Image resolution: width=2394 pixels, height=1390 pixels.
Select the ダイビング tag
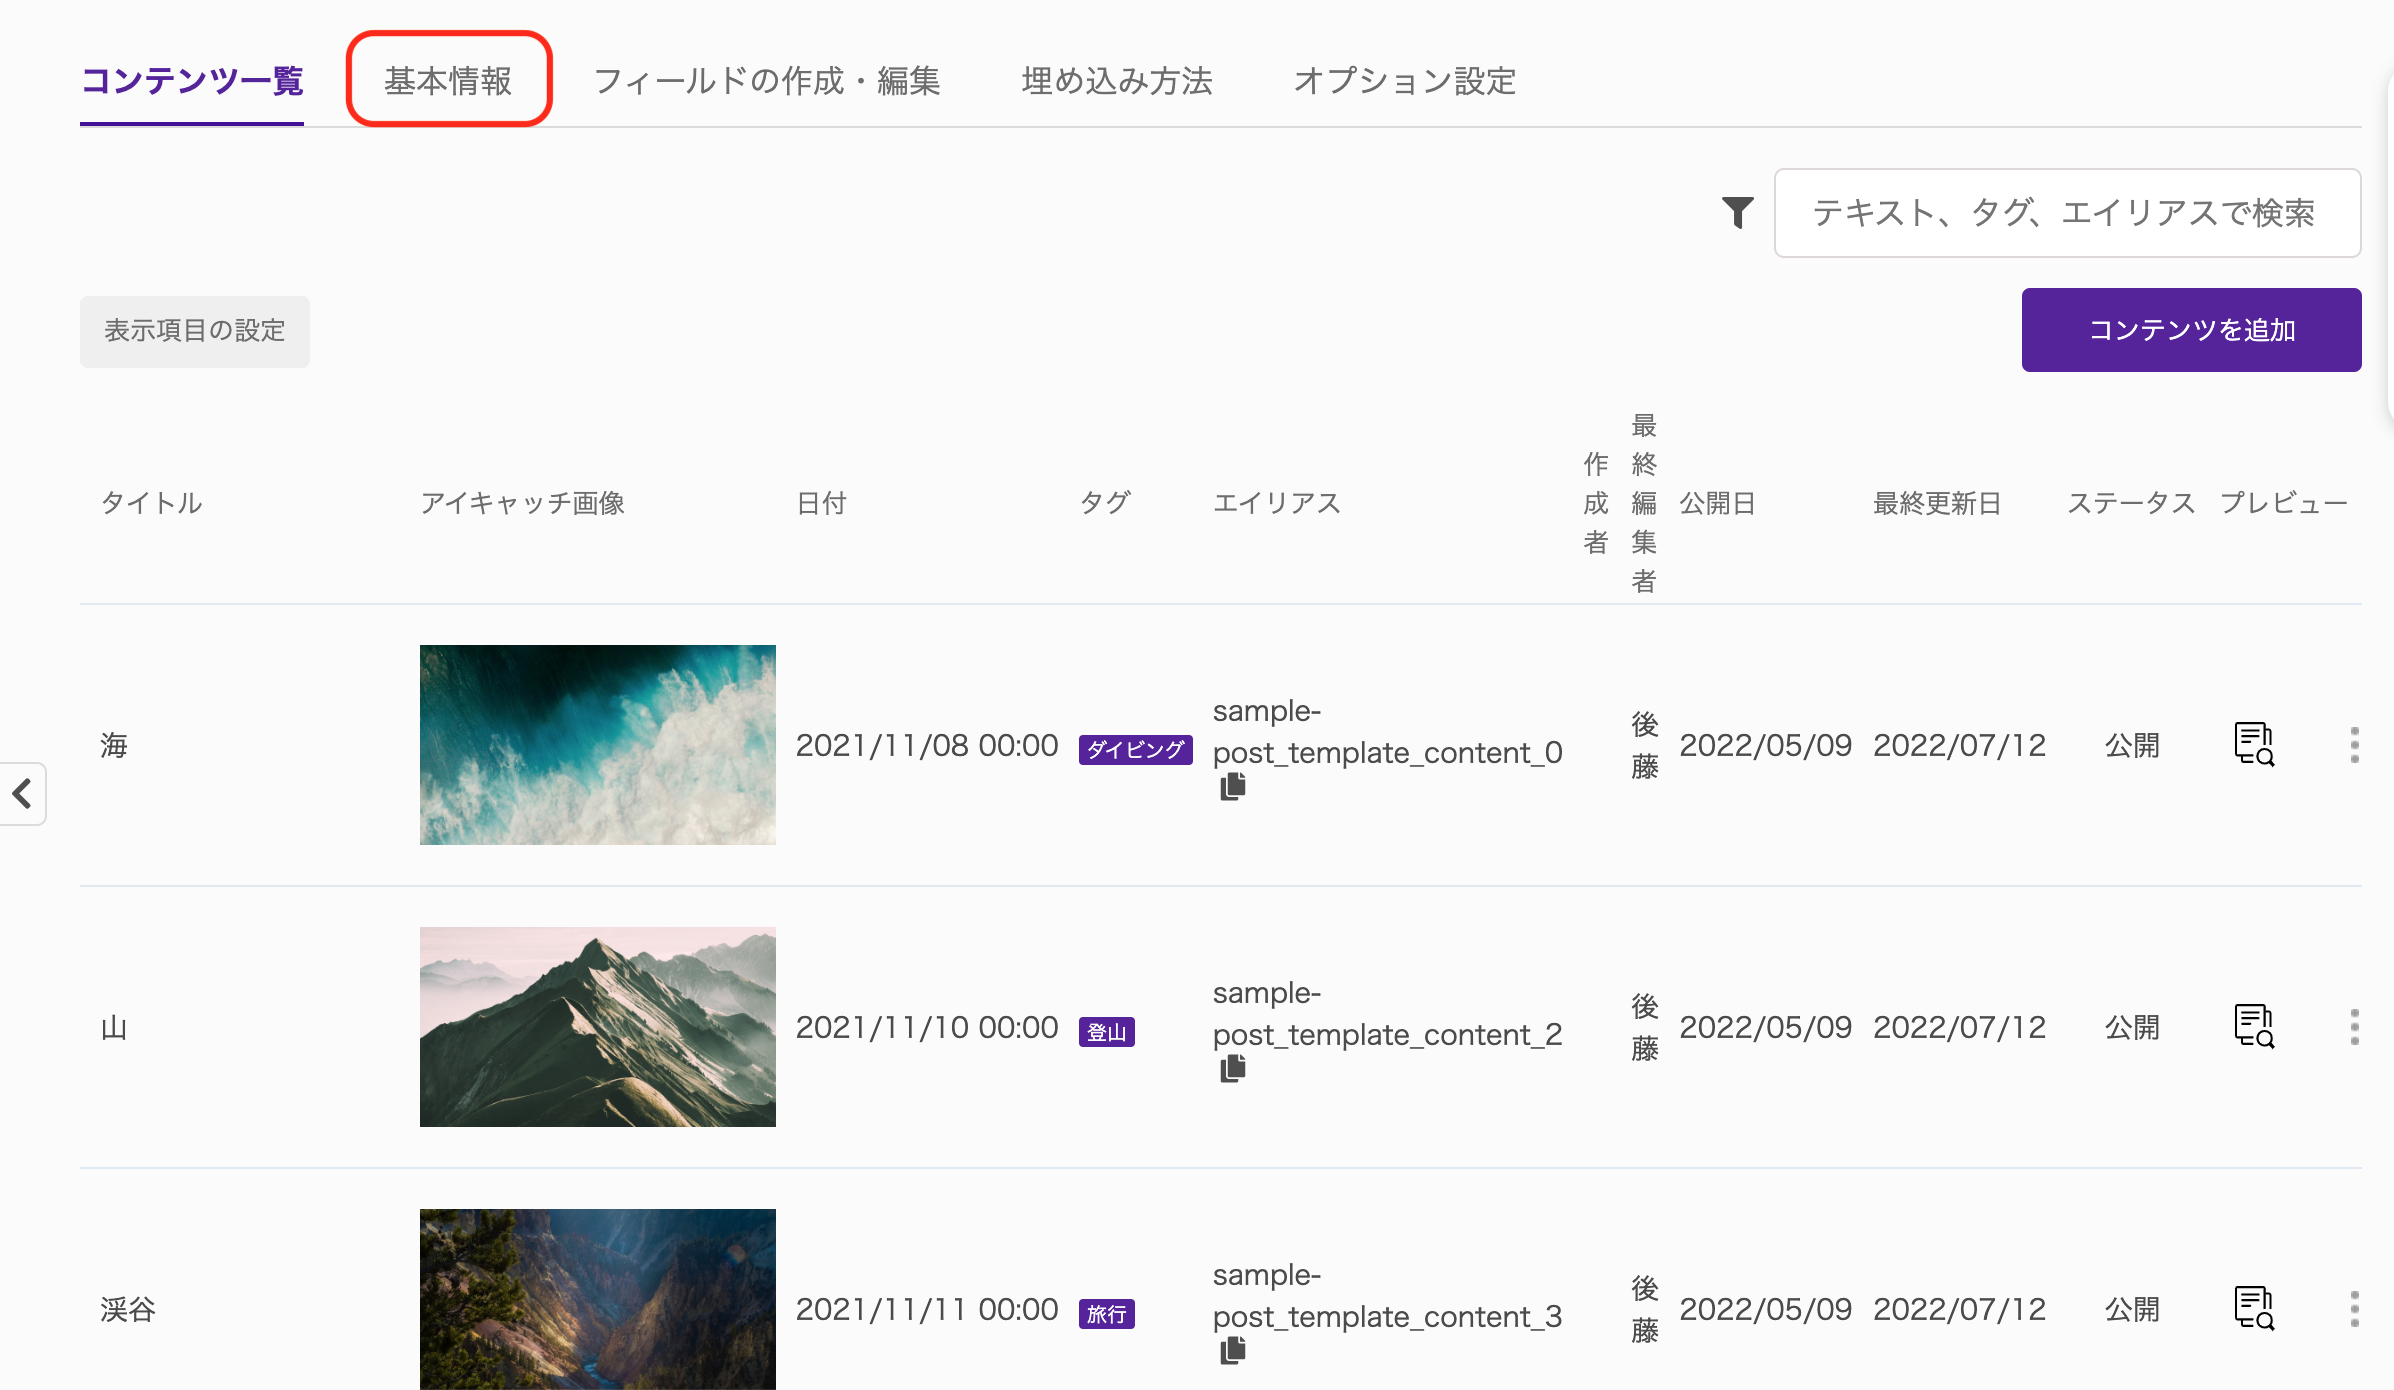[1136, 749]
